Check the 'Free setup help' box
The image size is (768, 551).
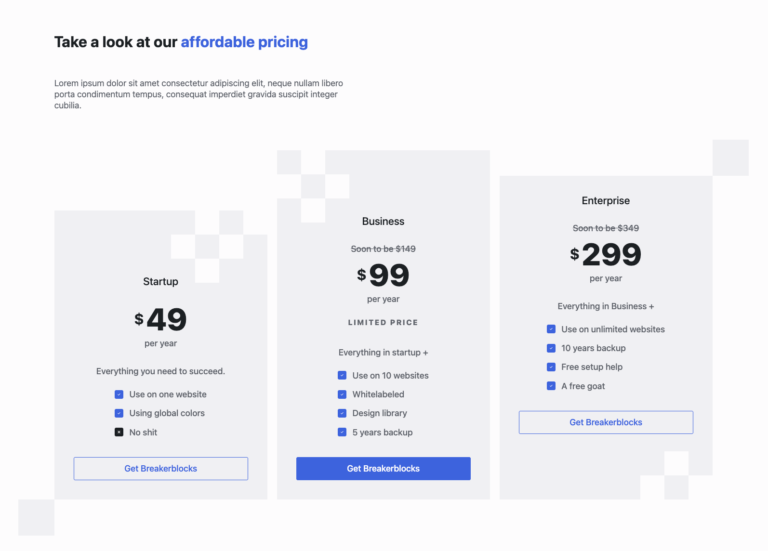pyautogui.click(x=551, y=367)
